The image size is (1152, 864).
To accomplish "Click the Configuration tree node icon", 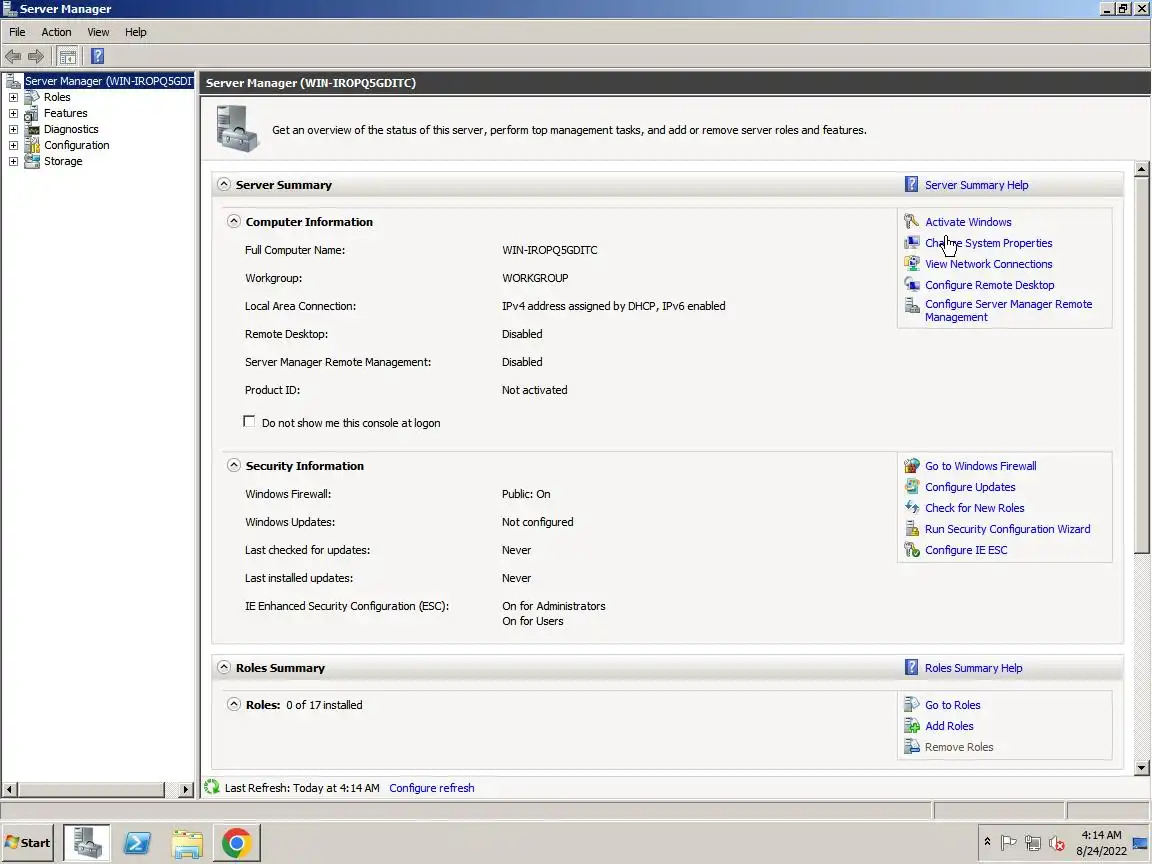I will pos(32,145).
